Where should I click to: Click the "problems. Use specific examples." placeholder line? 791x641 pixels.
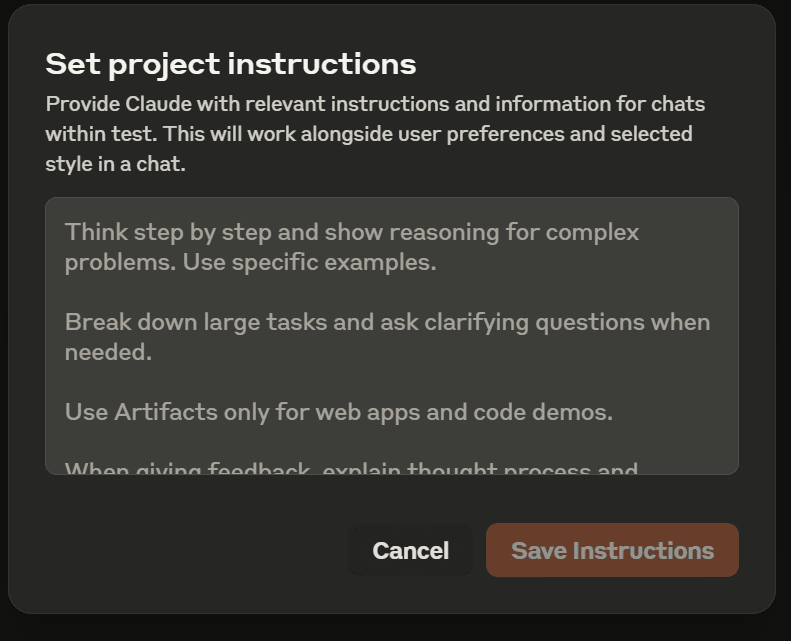(x=250, y=262)
